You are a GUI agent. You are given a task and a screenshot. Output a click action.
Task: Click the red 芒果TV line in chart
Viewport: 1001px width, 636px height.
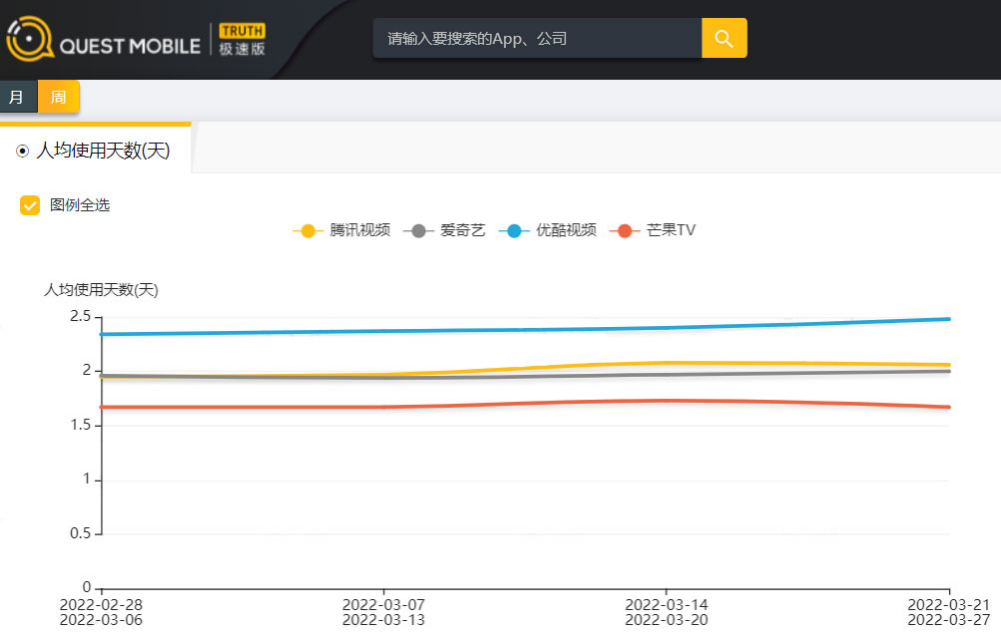525,405
